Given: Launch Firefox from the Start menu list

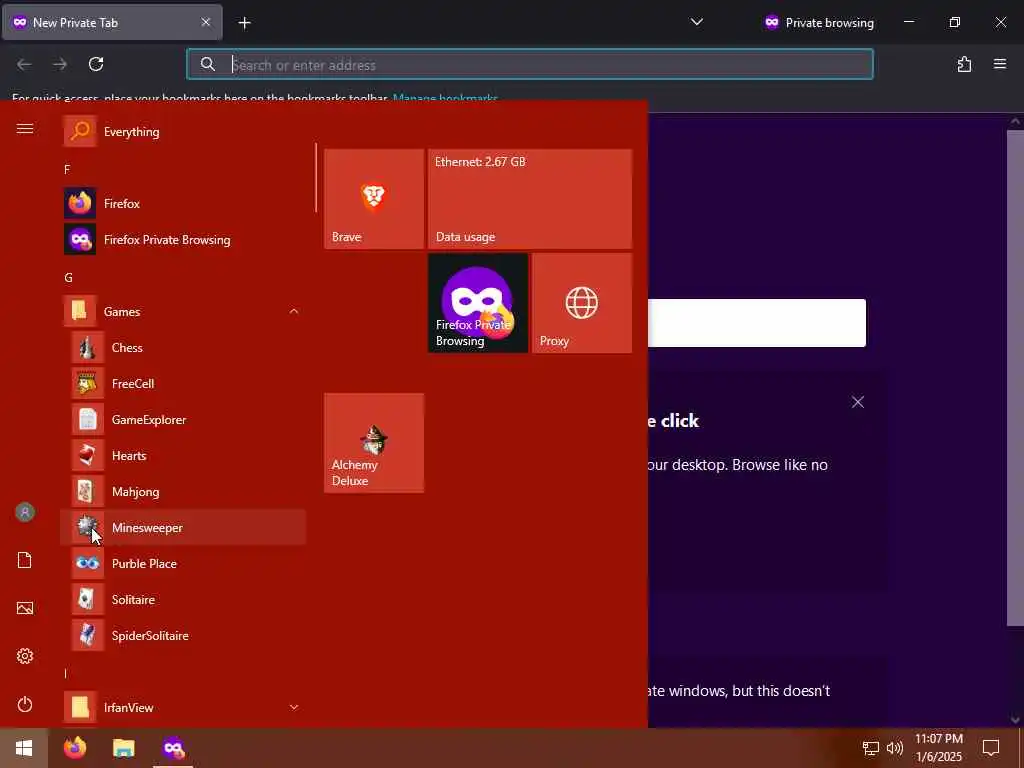Looking at the screenshot, I should click(x=183, y=203).
